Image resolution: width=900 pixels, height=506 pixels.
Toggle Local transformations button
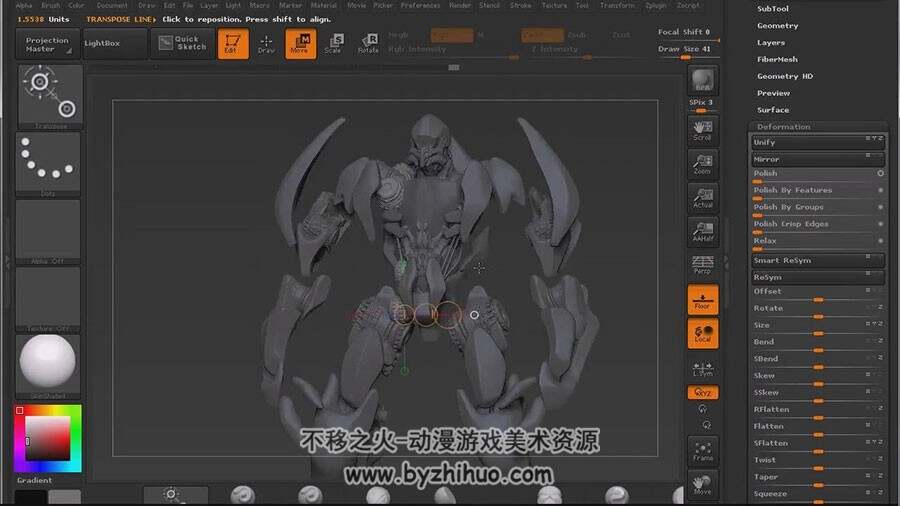pyautogui.click(x=703, y=333)
